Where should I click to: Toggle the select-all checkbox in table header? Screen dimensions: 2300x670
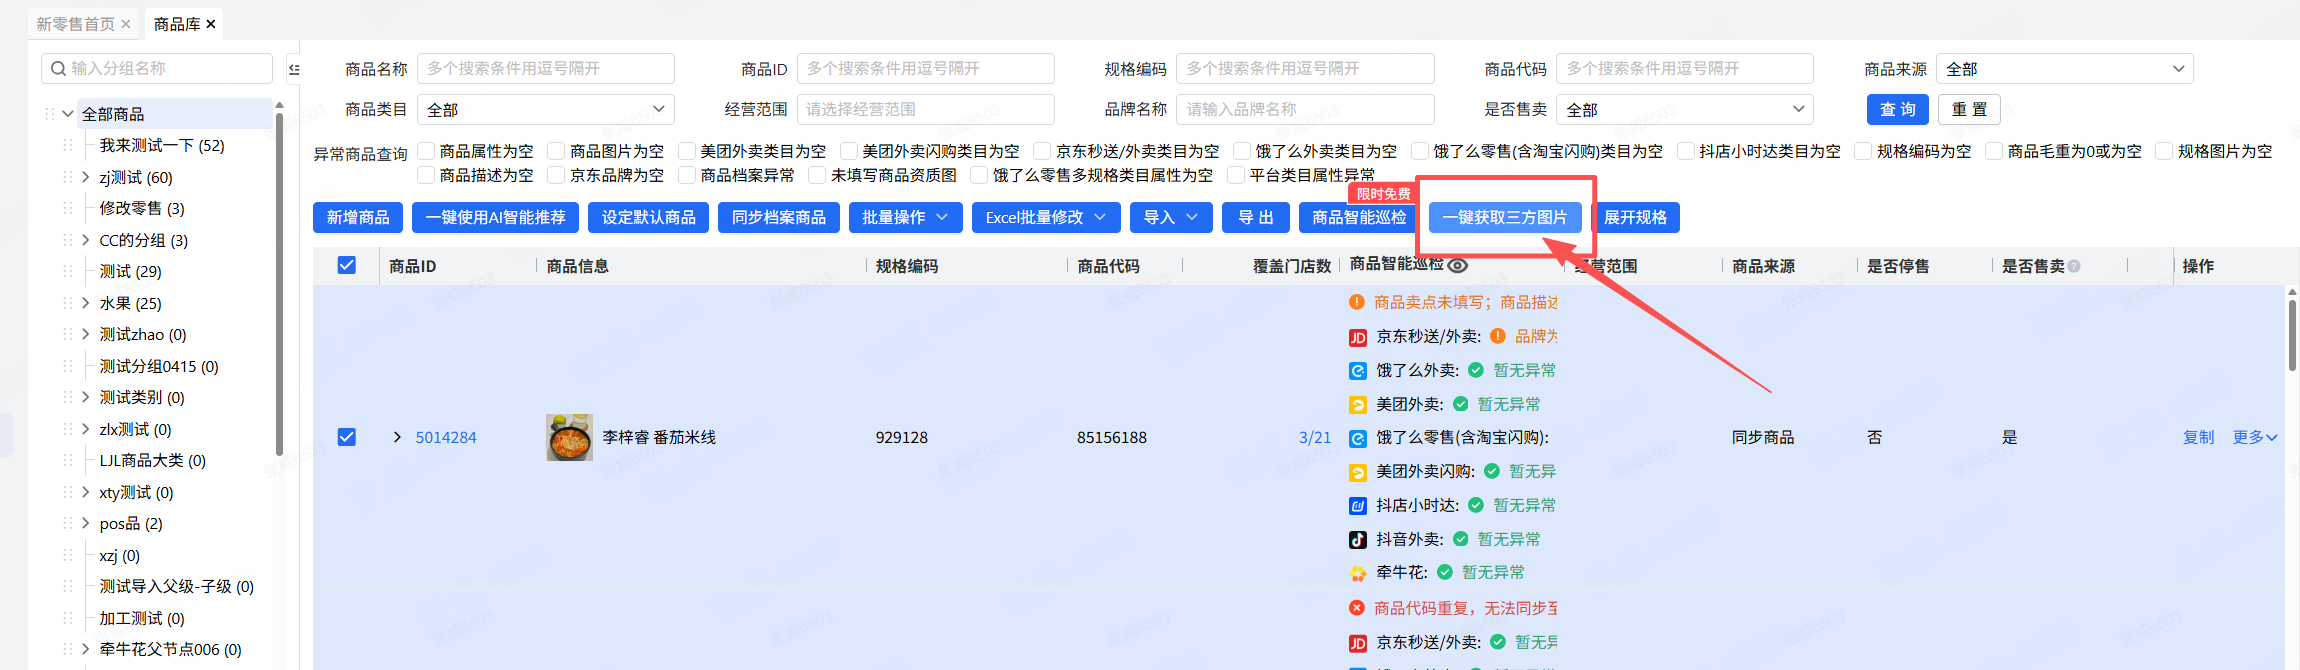[347, 265]
